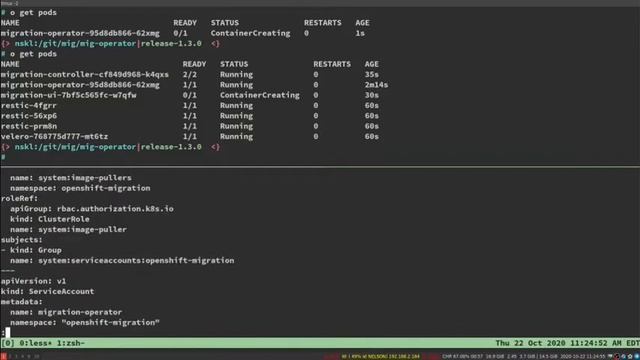
Task: Click the --- YAML document separator
Action: tap(8, 271)
